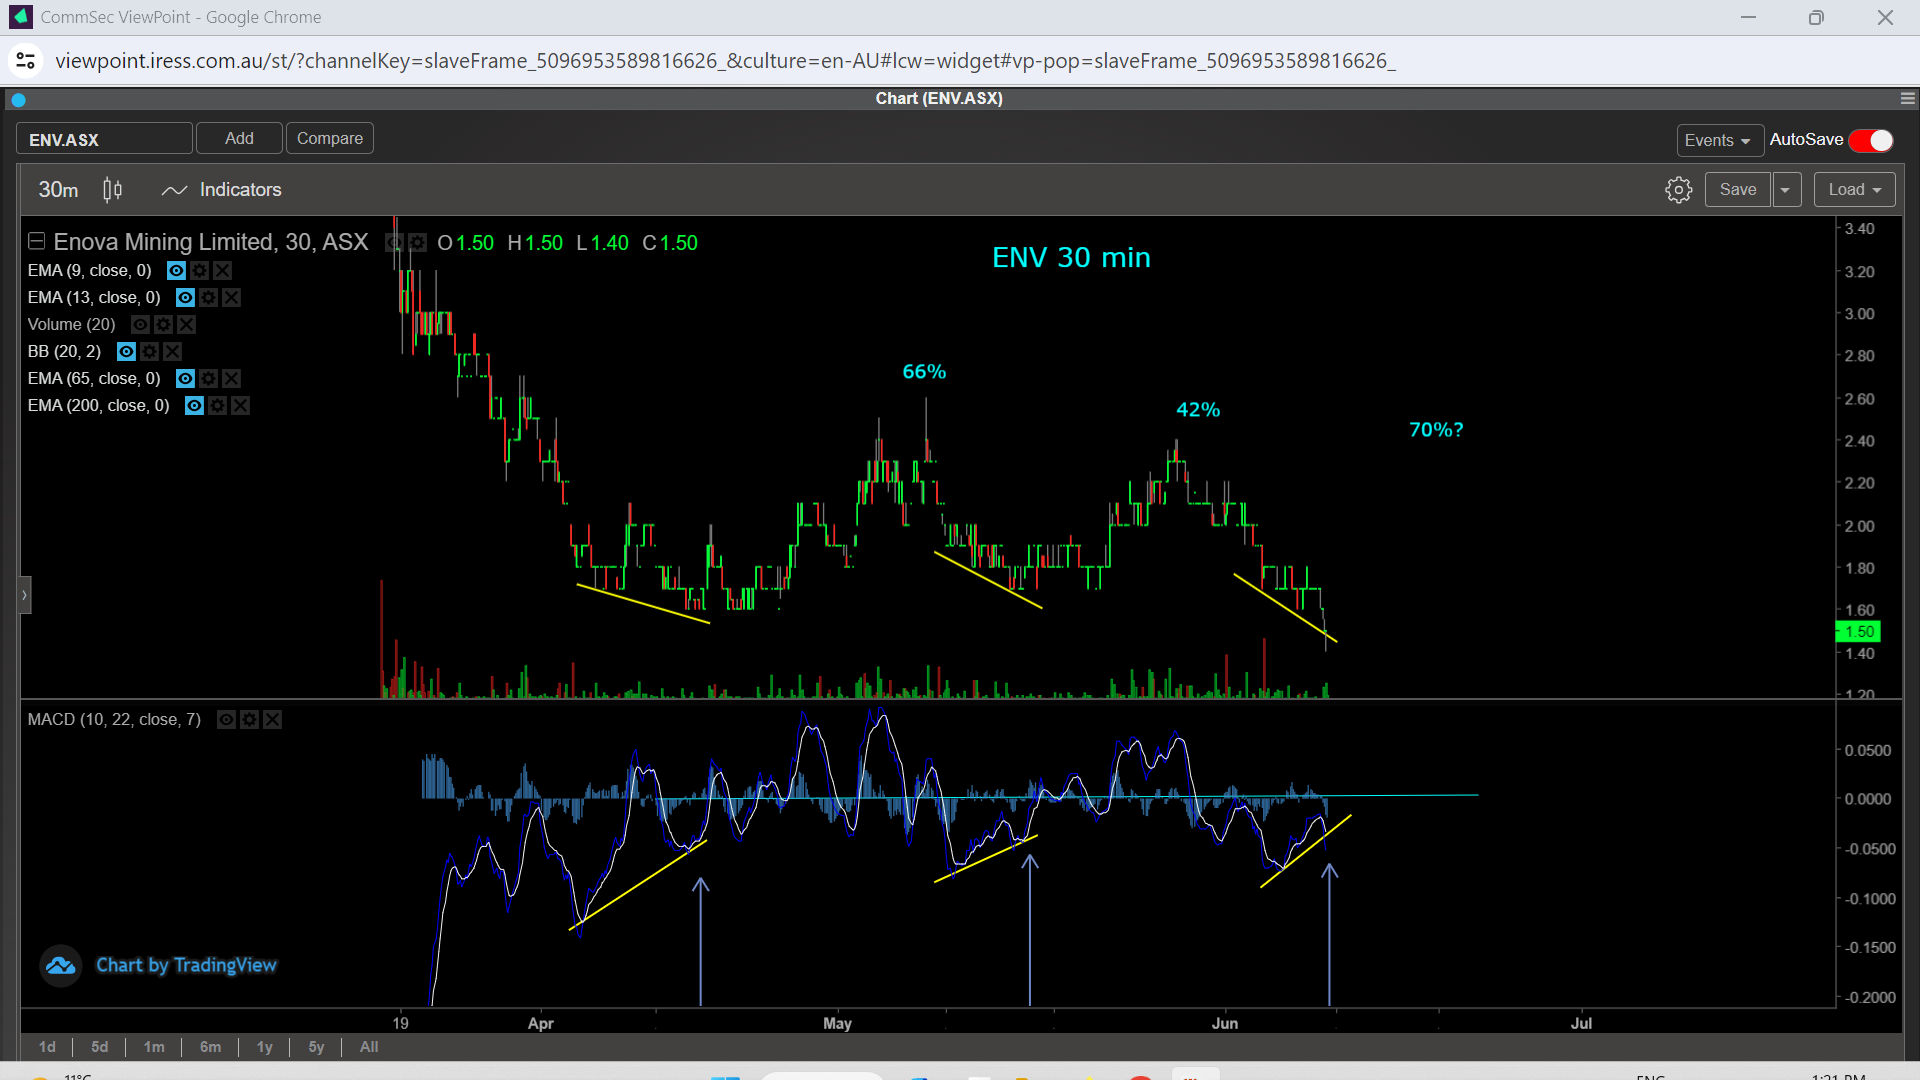This screenshot has height=1080, width=1920.
Task: Hide EMA (9, close, 0) line
Action: (x=176, y=271)
